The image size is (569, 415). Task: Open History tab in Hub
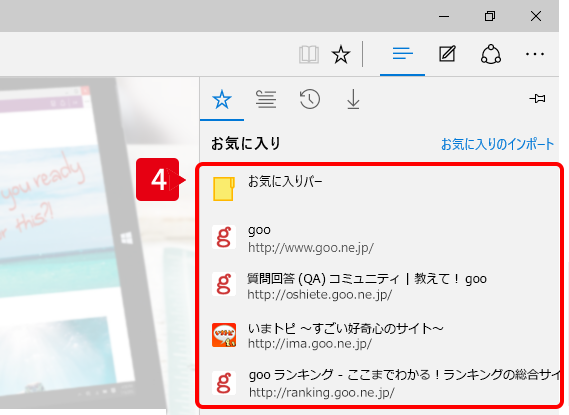coord(310,100)
